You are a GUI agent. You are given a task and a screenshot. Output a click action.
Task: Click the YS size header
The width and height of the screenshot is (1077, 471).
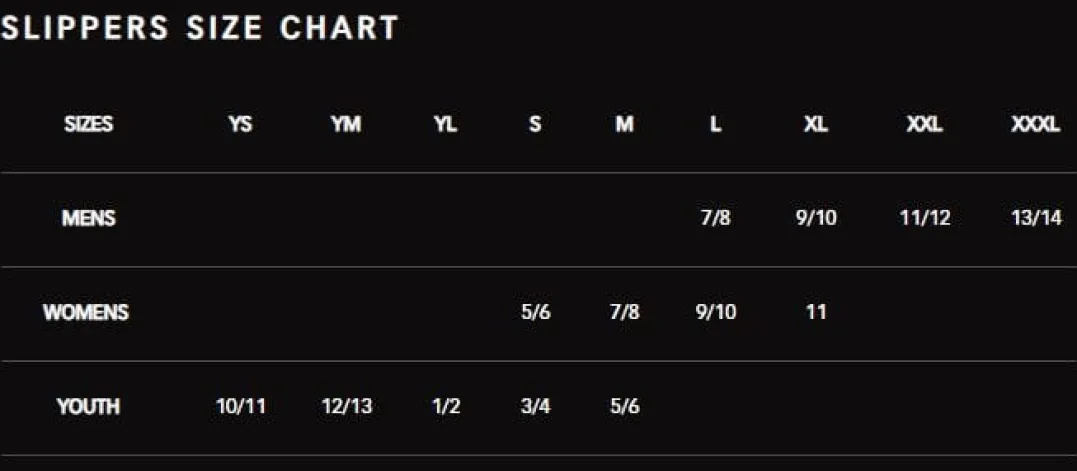240,124
